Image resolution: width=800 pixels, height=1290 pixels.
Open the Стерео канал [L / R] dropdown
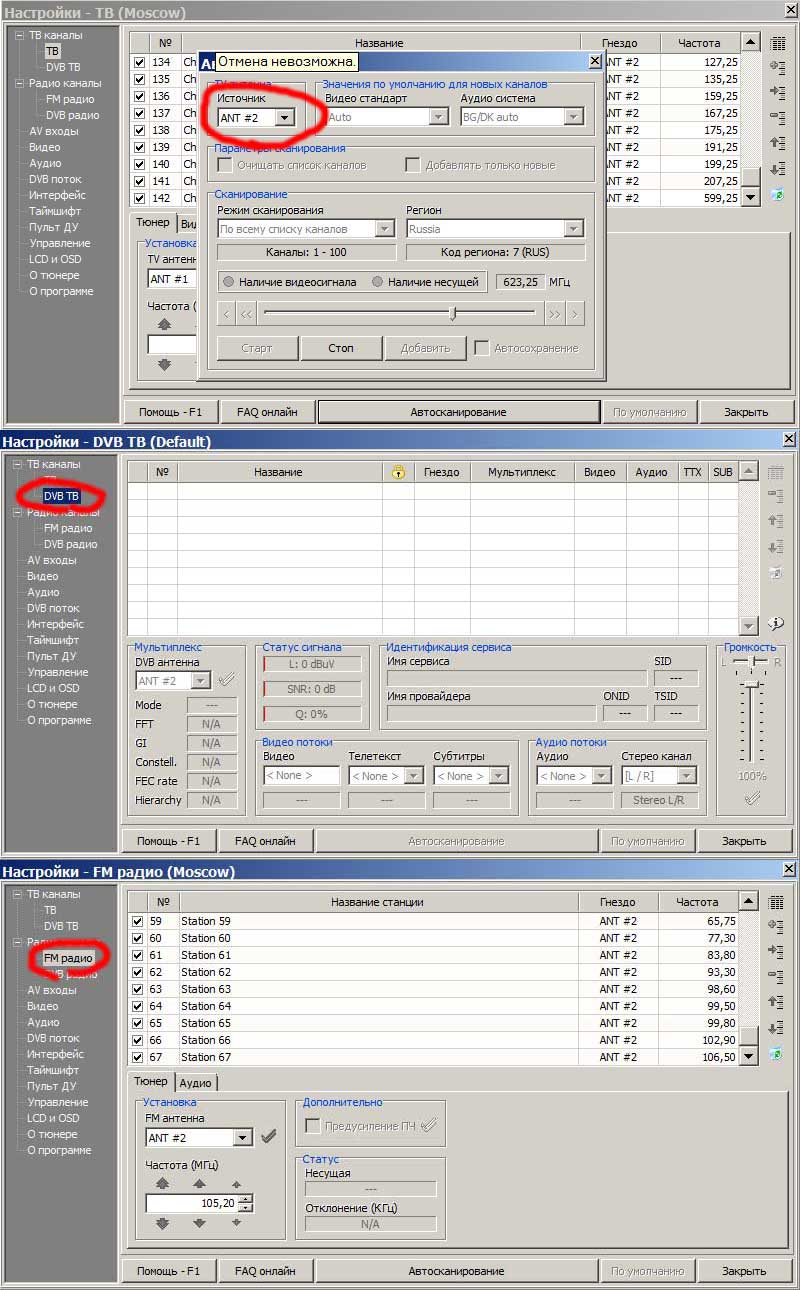point(686,776)
